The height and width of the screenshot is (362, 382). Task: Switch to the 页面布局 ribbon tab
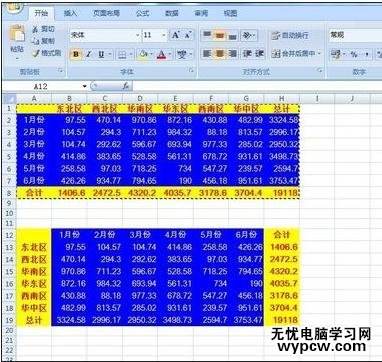[106, 13]
